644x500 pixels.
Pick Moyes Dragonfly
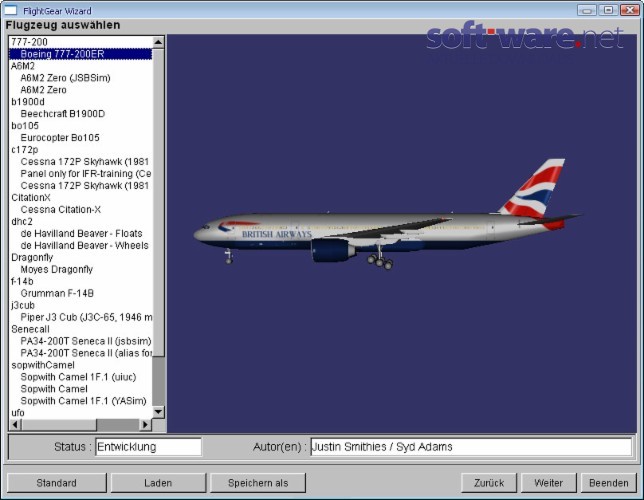coord(80,269)
